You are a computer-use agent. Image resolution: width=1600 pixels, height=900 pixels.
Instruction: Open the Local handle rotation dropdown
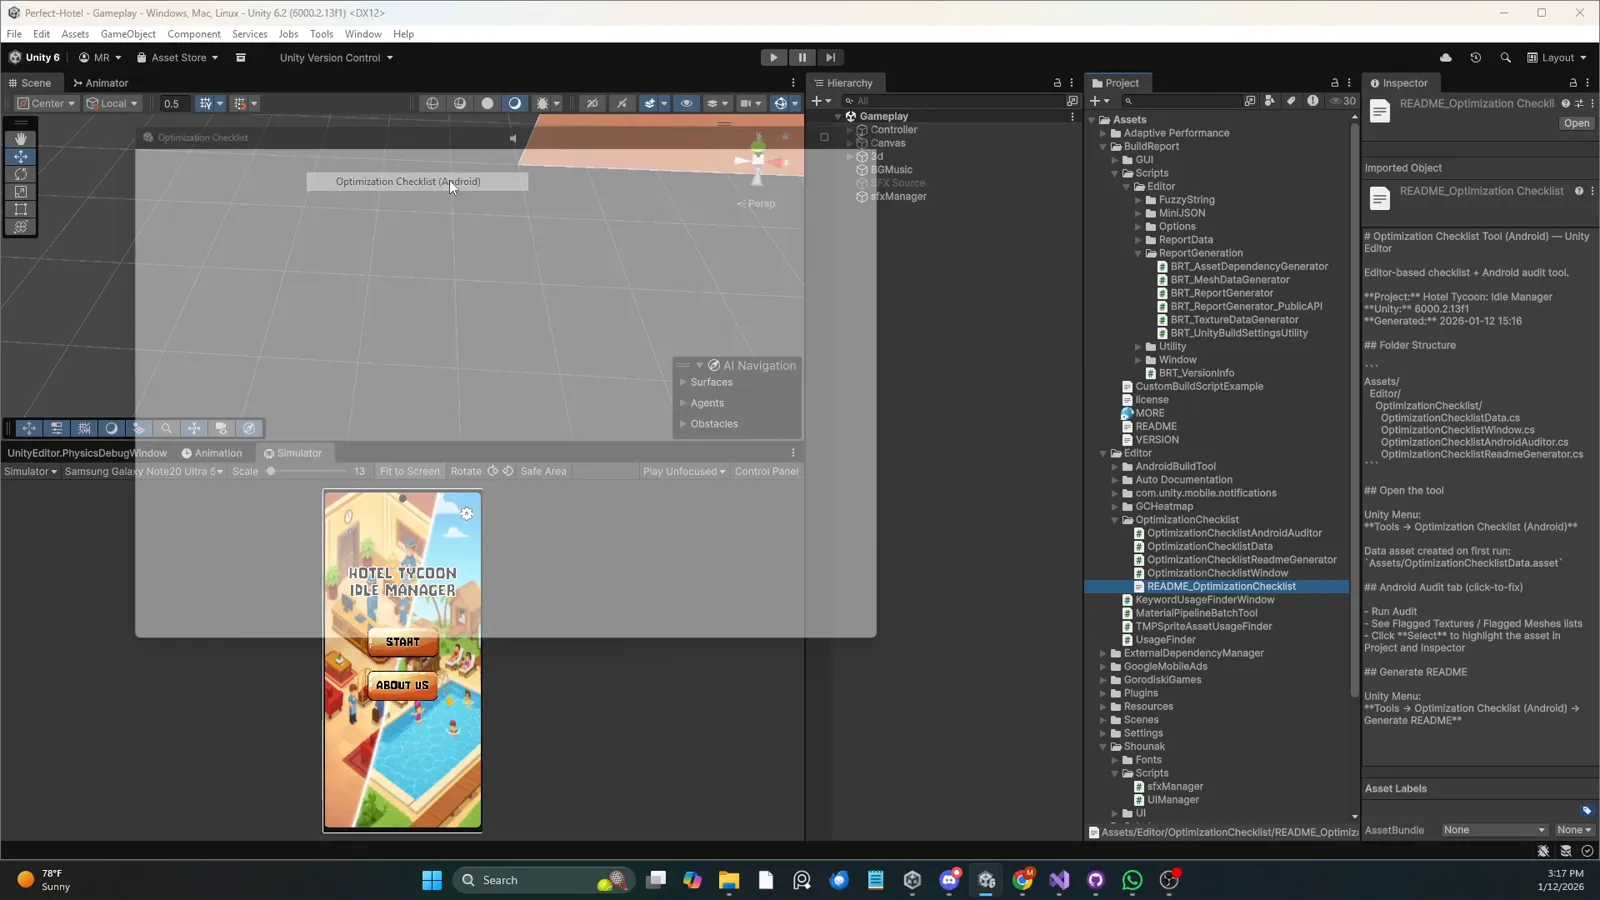112,103
